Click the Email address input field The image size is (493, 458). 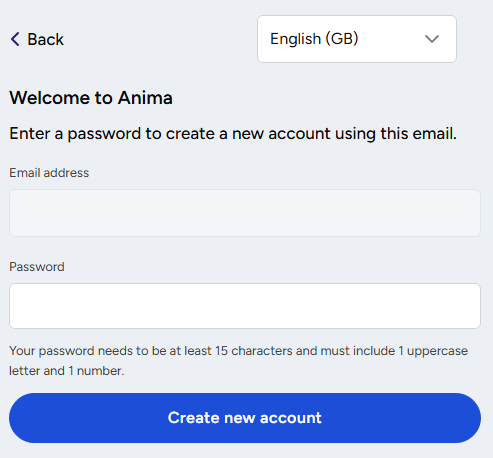click(245, 213)
